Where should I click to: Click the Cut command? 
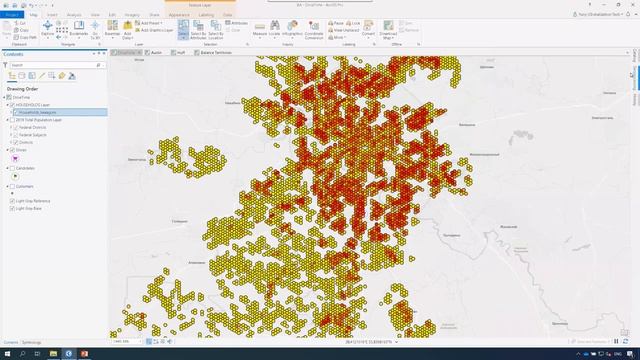tap(20, 23)
